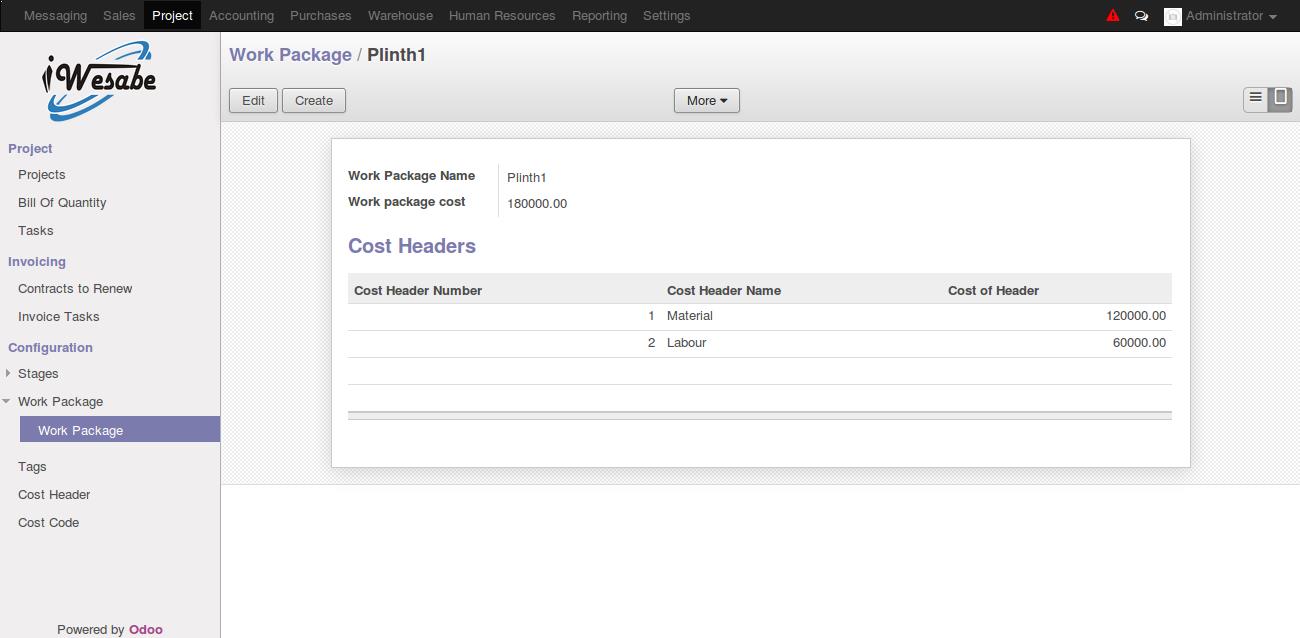Click the red warning triangle icon
Viewport: 1300px width, 638px height.
pos(1113,16)
